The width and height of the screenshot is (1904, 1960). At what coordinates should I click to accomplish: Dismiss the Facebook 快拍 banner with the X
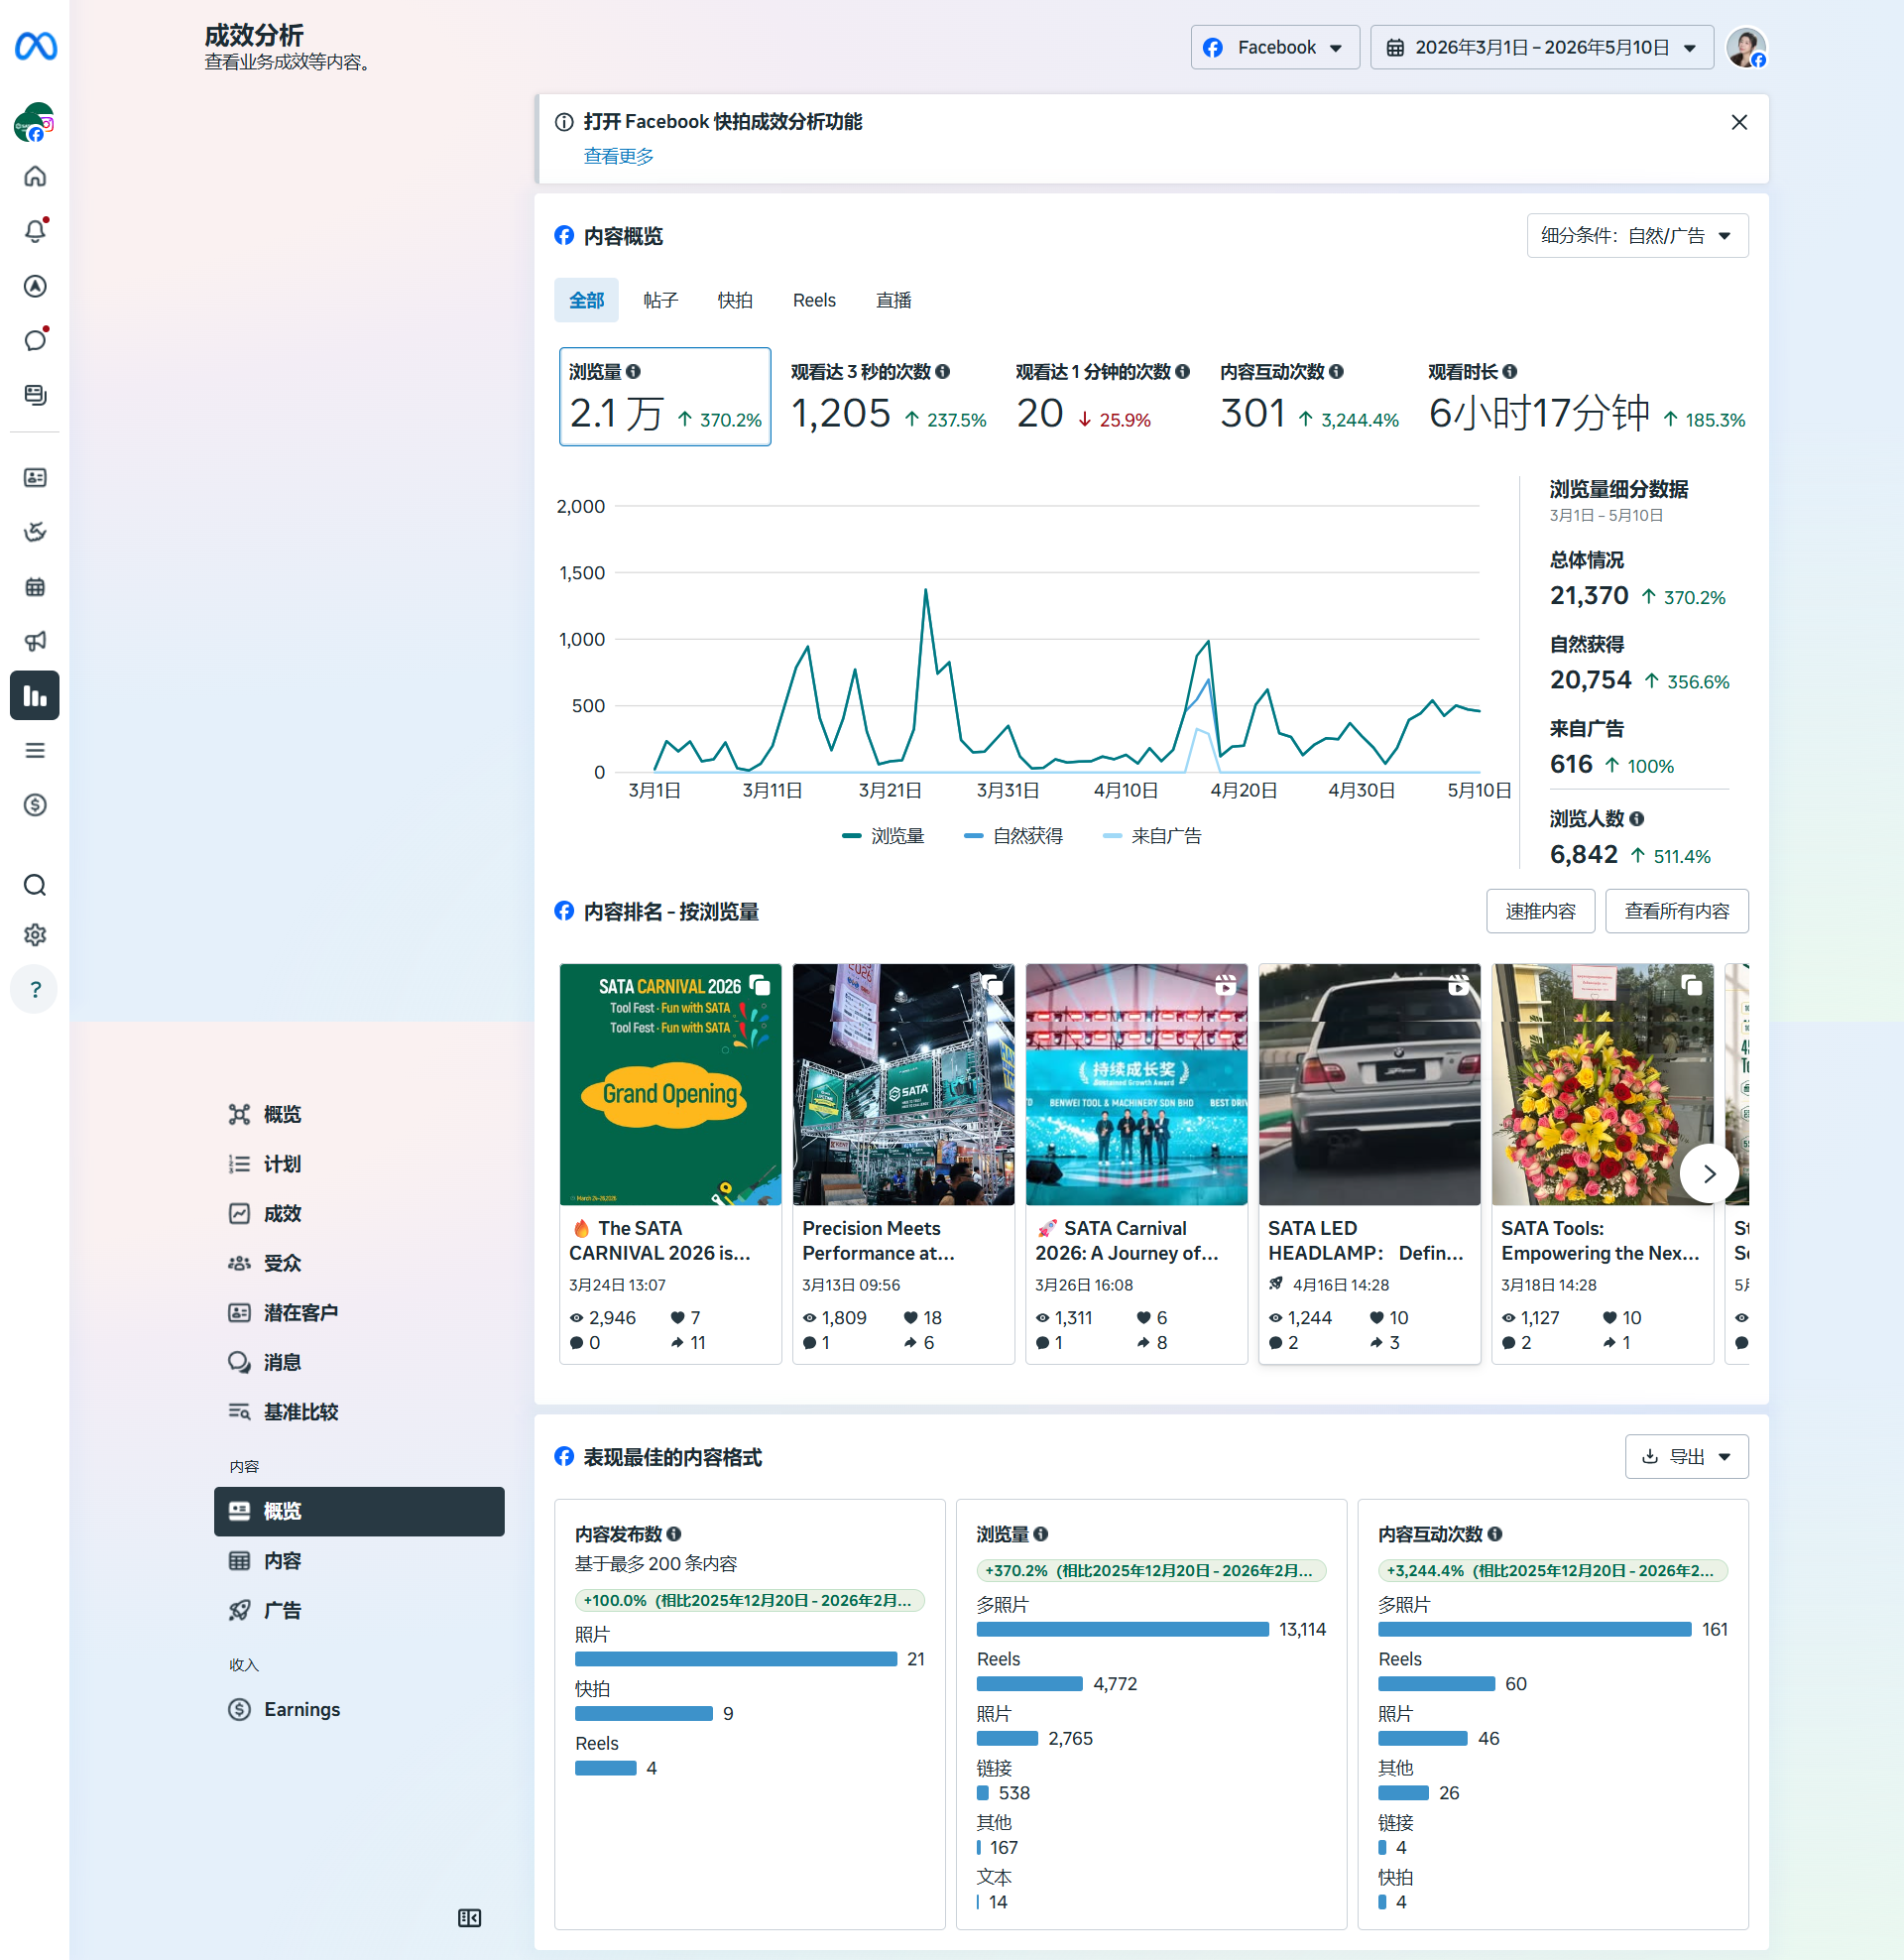(x=1739, y=122)
